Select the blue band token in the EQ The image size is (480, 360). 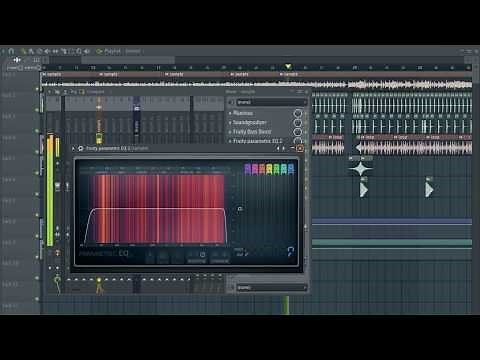click(291, 169)
